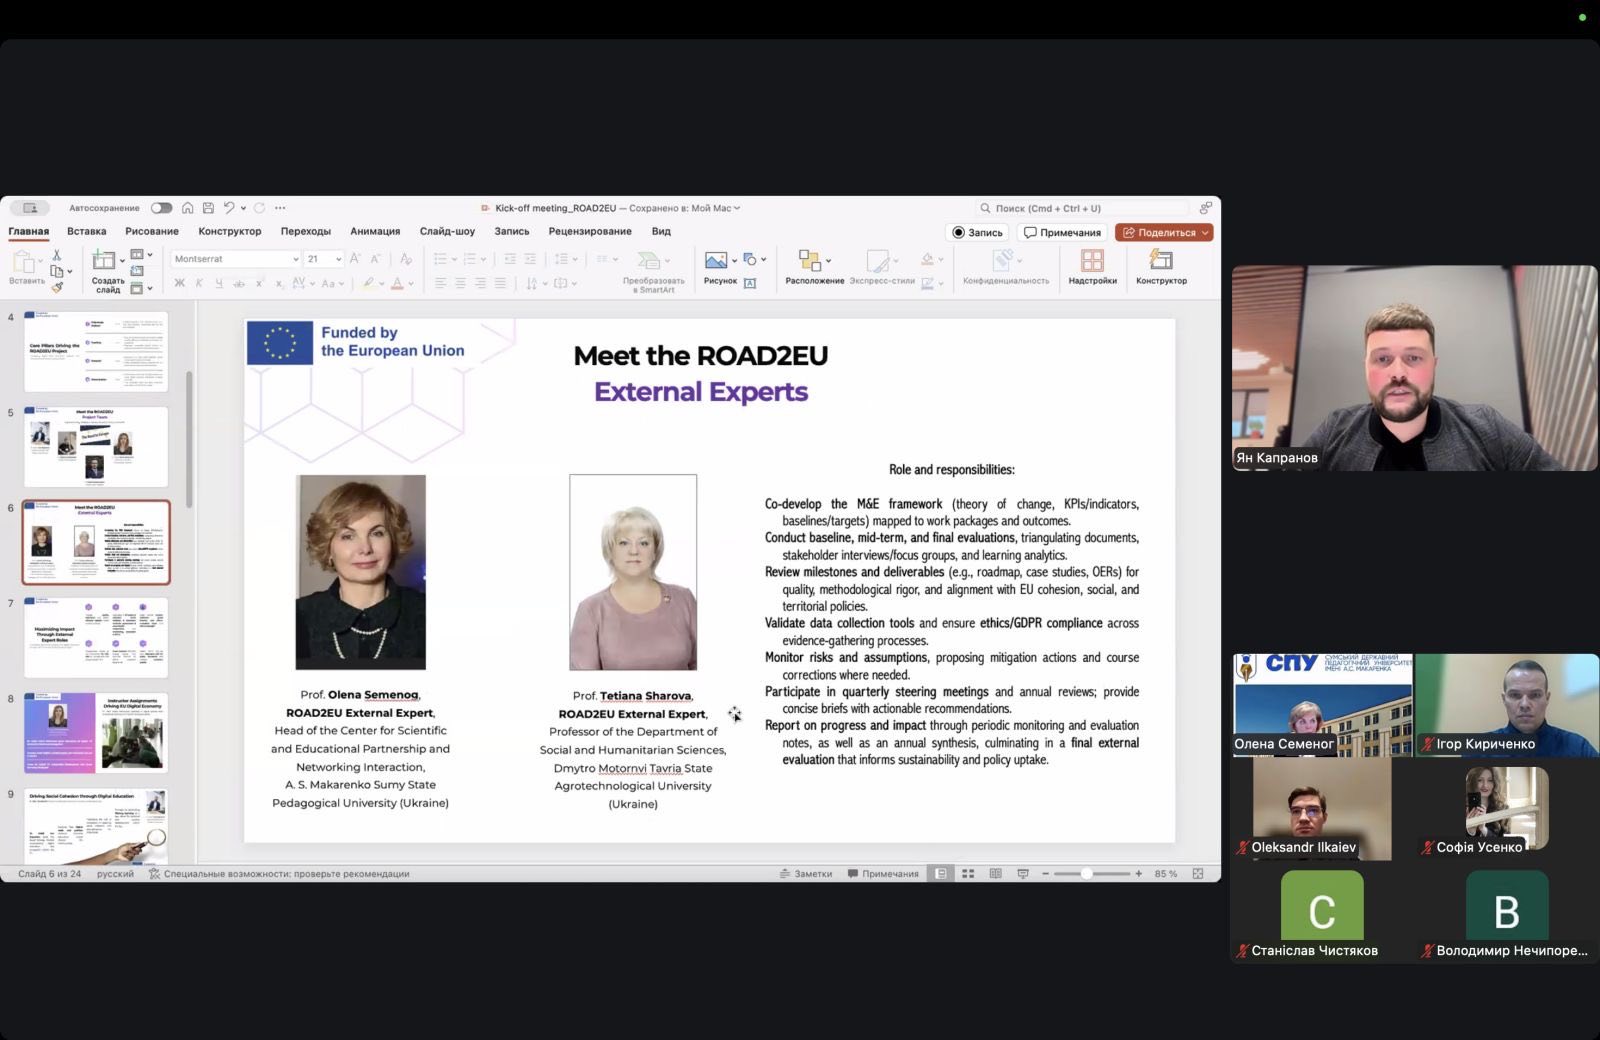Viewport: 1600px width, 1040px height.
Task: Switch to the Анимация tab
Action: (375, 231)
